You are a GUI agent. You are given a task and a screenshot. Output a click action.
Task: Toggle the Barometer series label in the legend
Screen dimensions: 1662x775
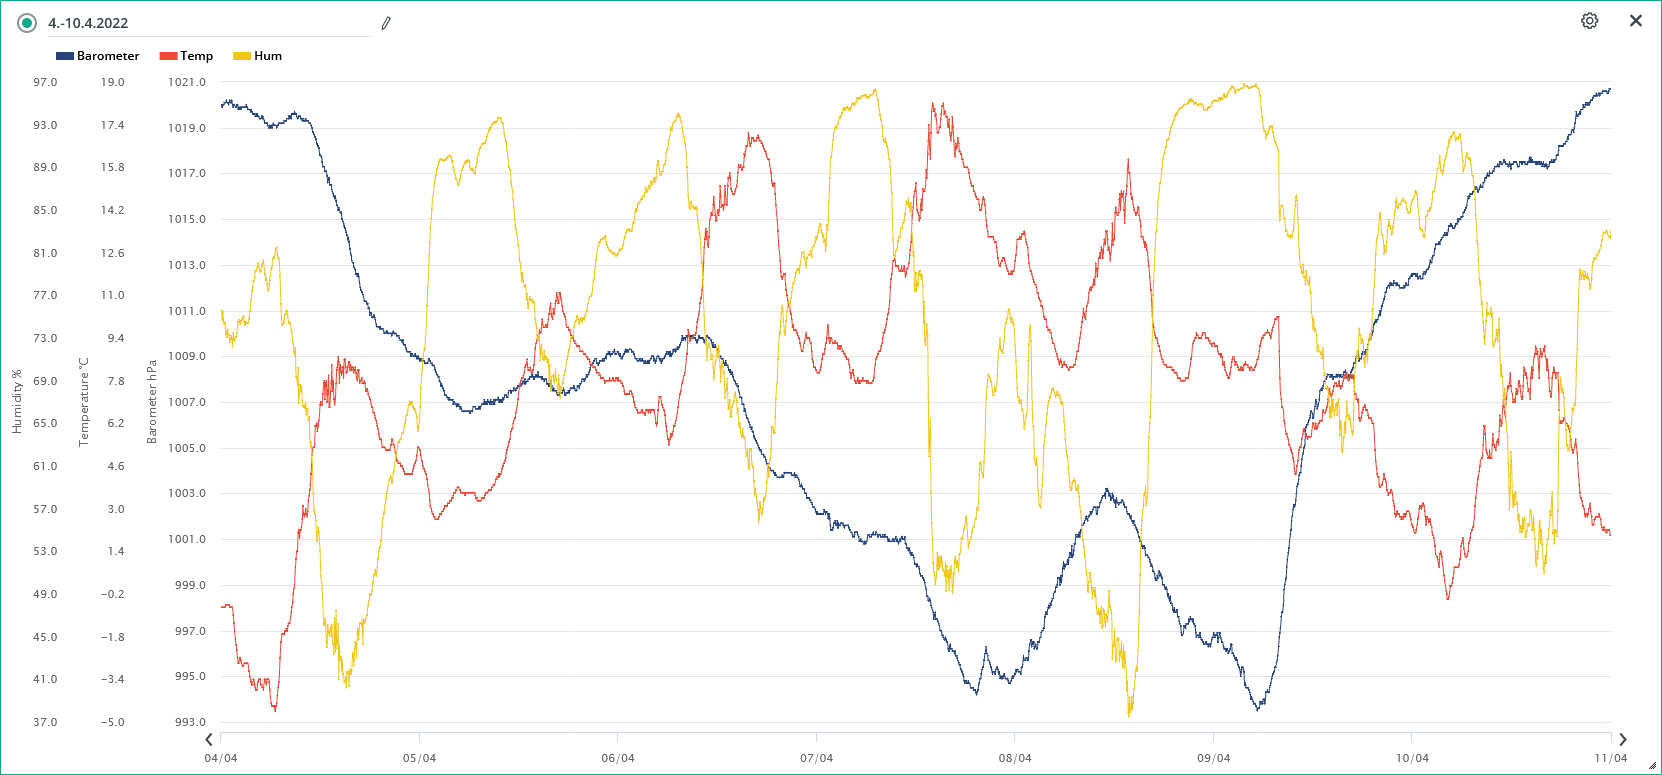108,56
